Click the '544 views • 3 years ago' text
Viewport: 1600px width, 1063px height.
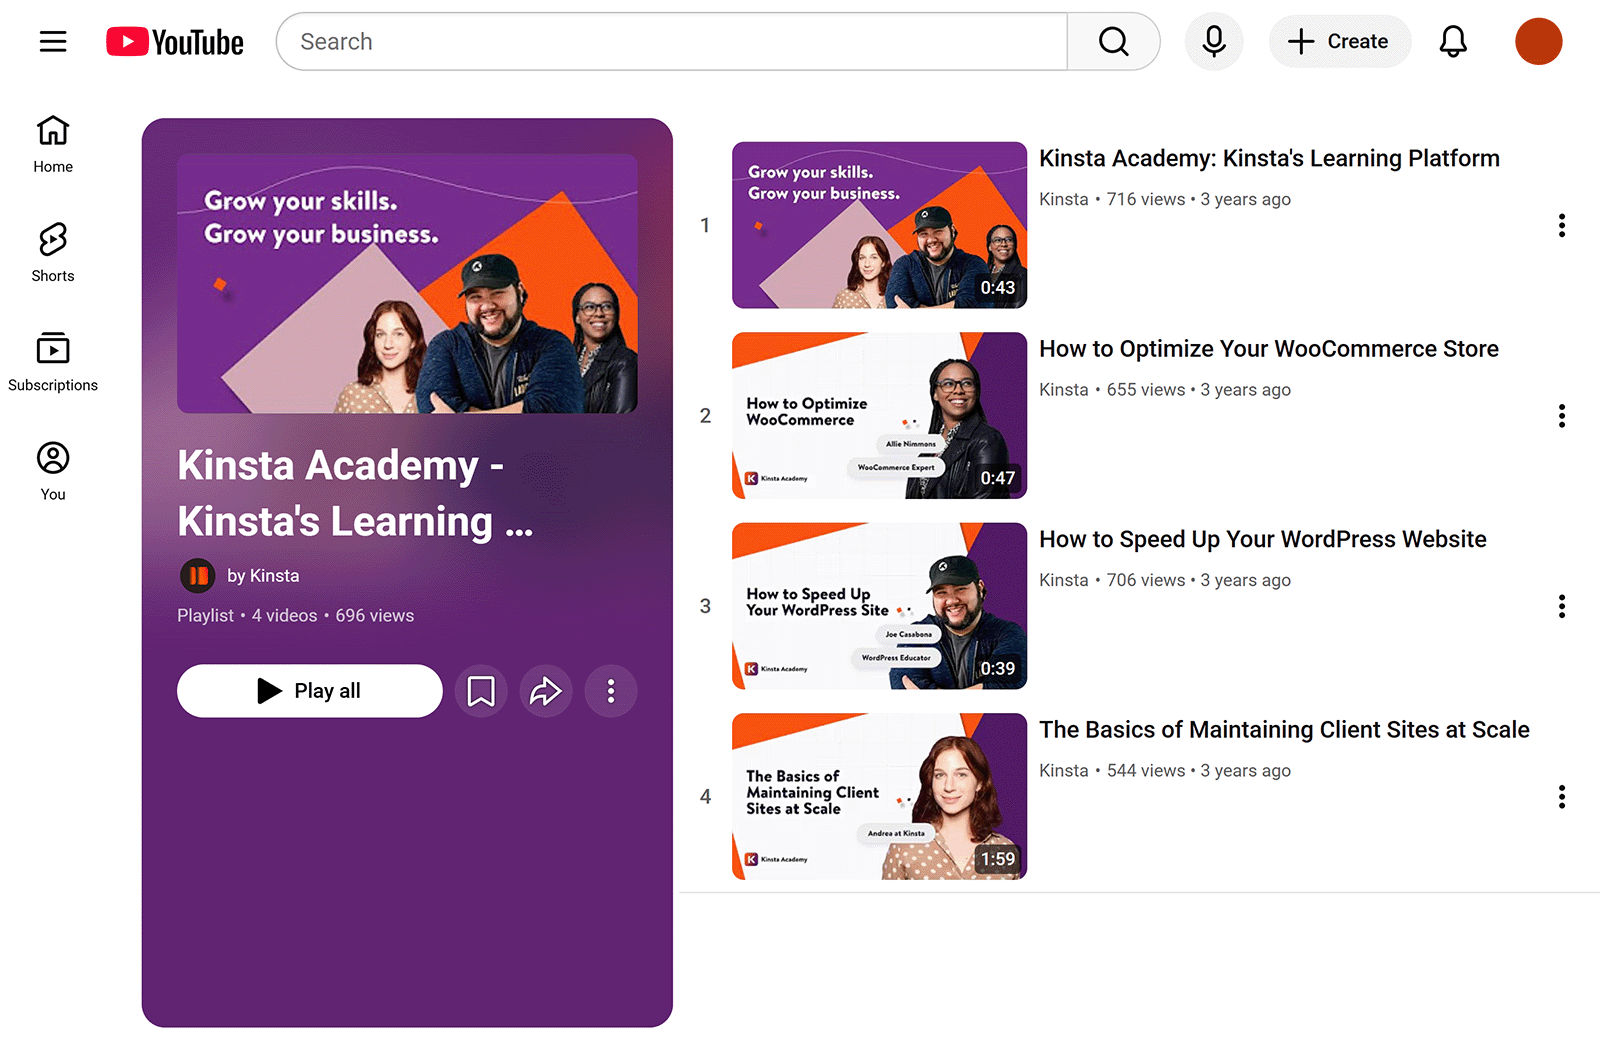[x=1198, y=771]
